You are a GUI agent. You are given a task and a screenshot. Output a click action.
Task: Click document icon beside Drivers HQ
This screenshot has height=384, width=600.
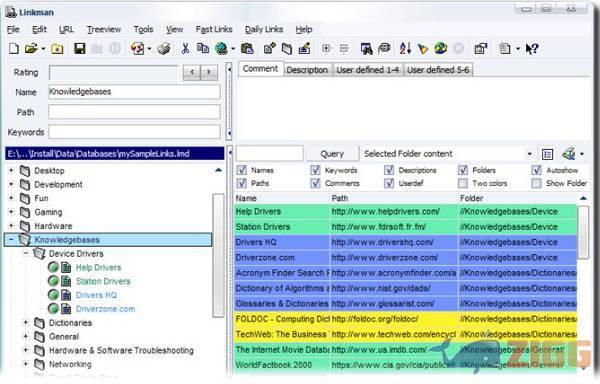66,295
